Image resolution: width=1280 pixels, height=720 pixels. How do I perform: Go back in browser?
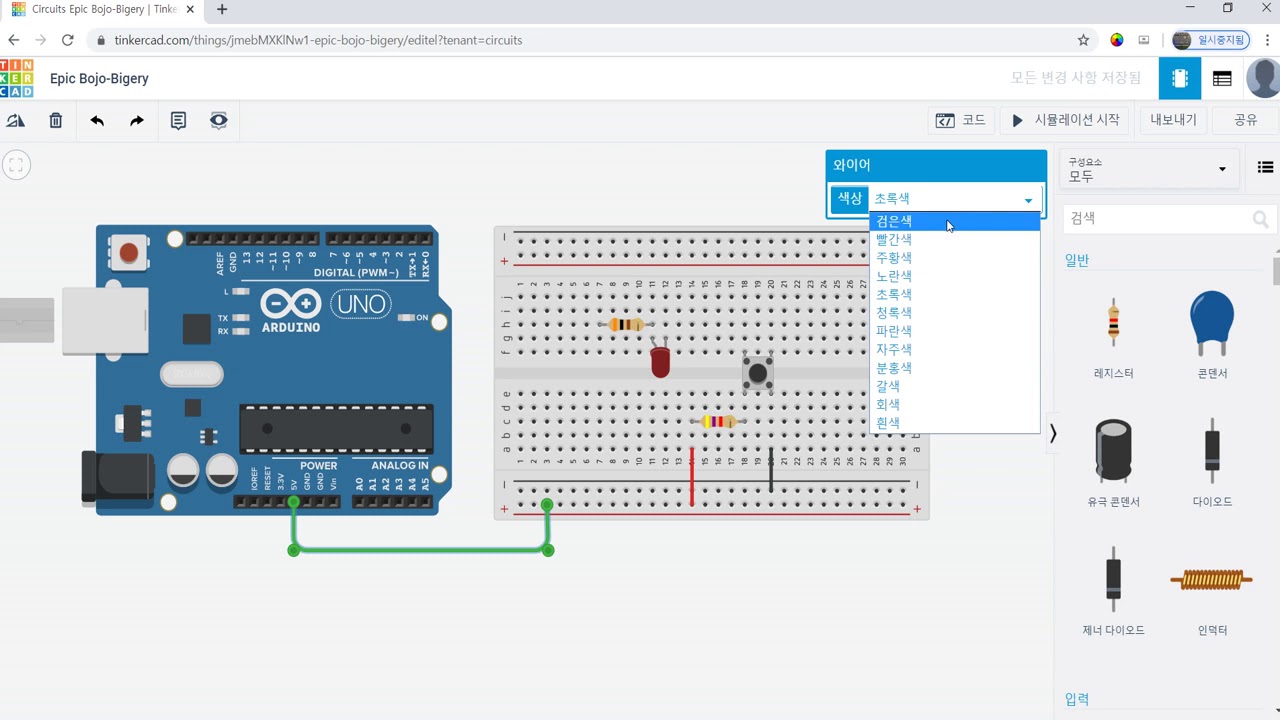(14, 40)
